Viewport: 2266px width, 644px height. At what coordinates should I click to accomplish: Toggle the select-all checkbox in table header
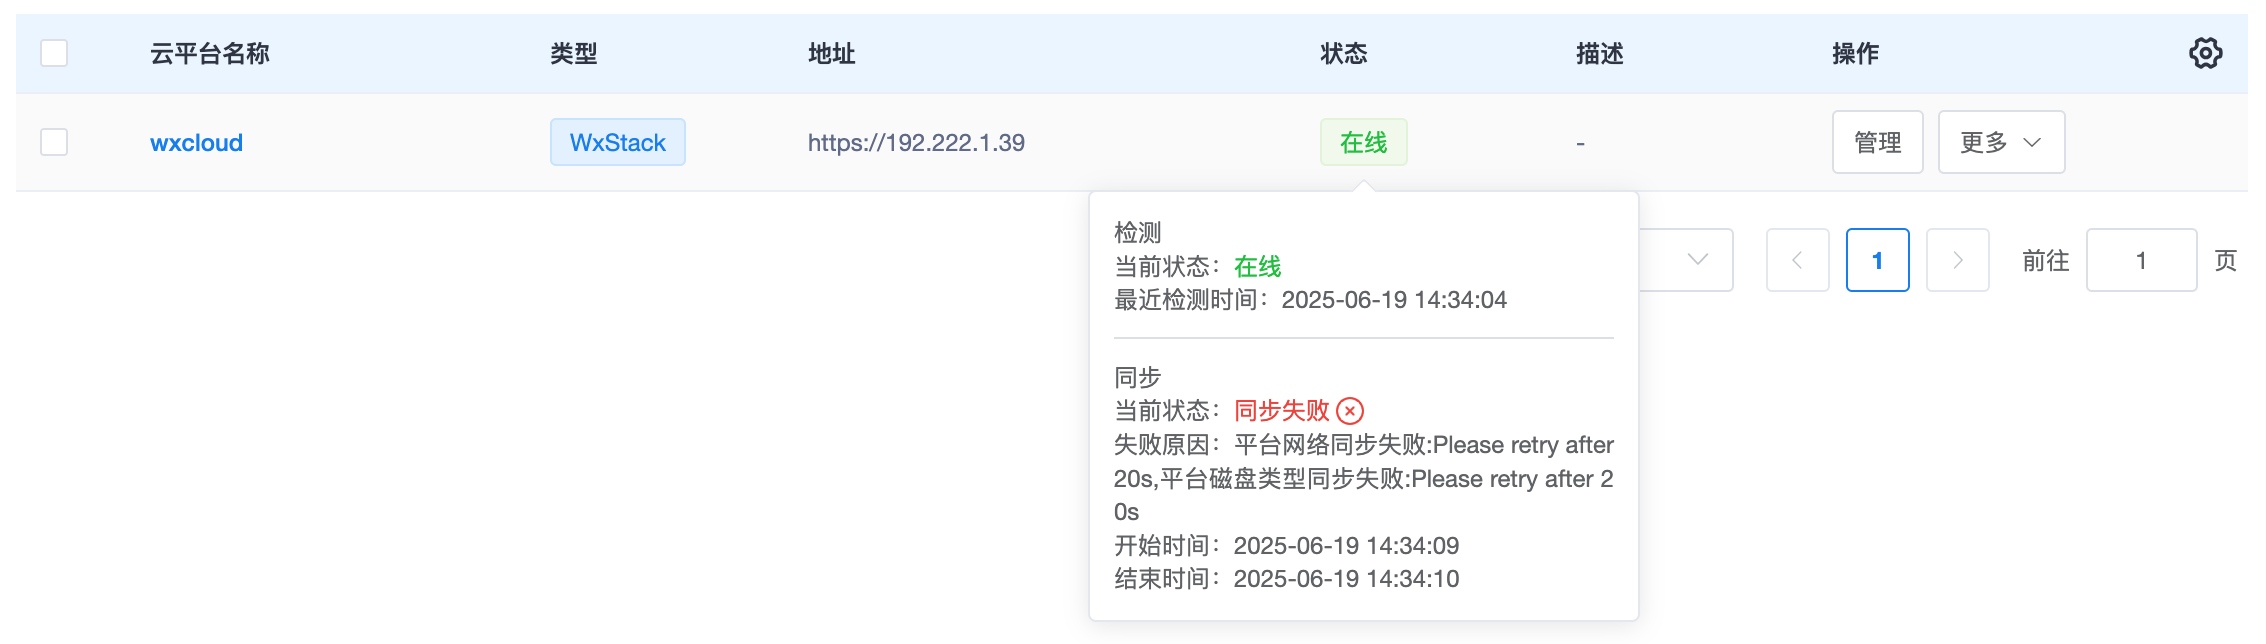(x=54, y=53)
